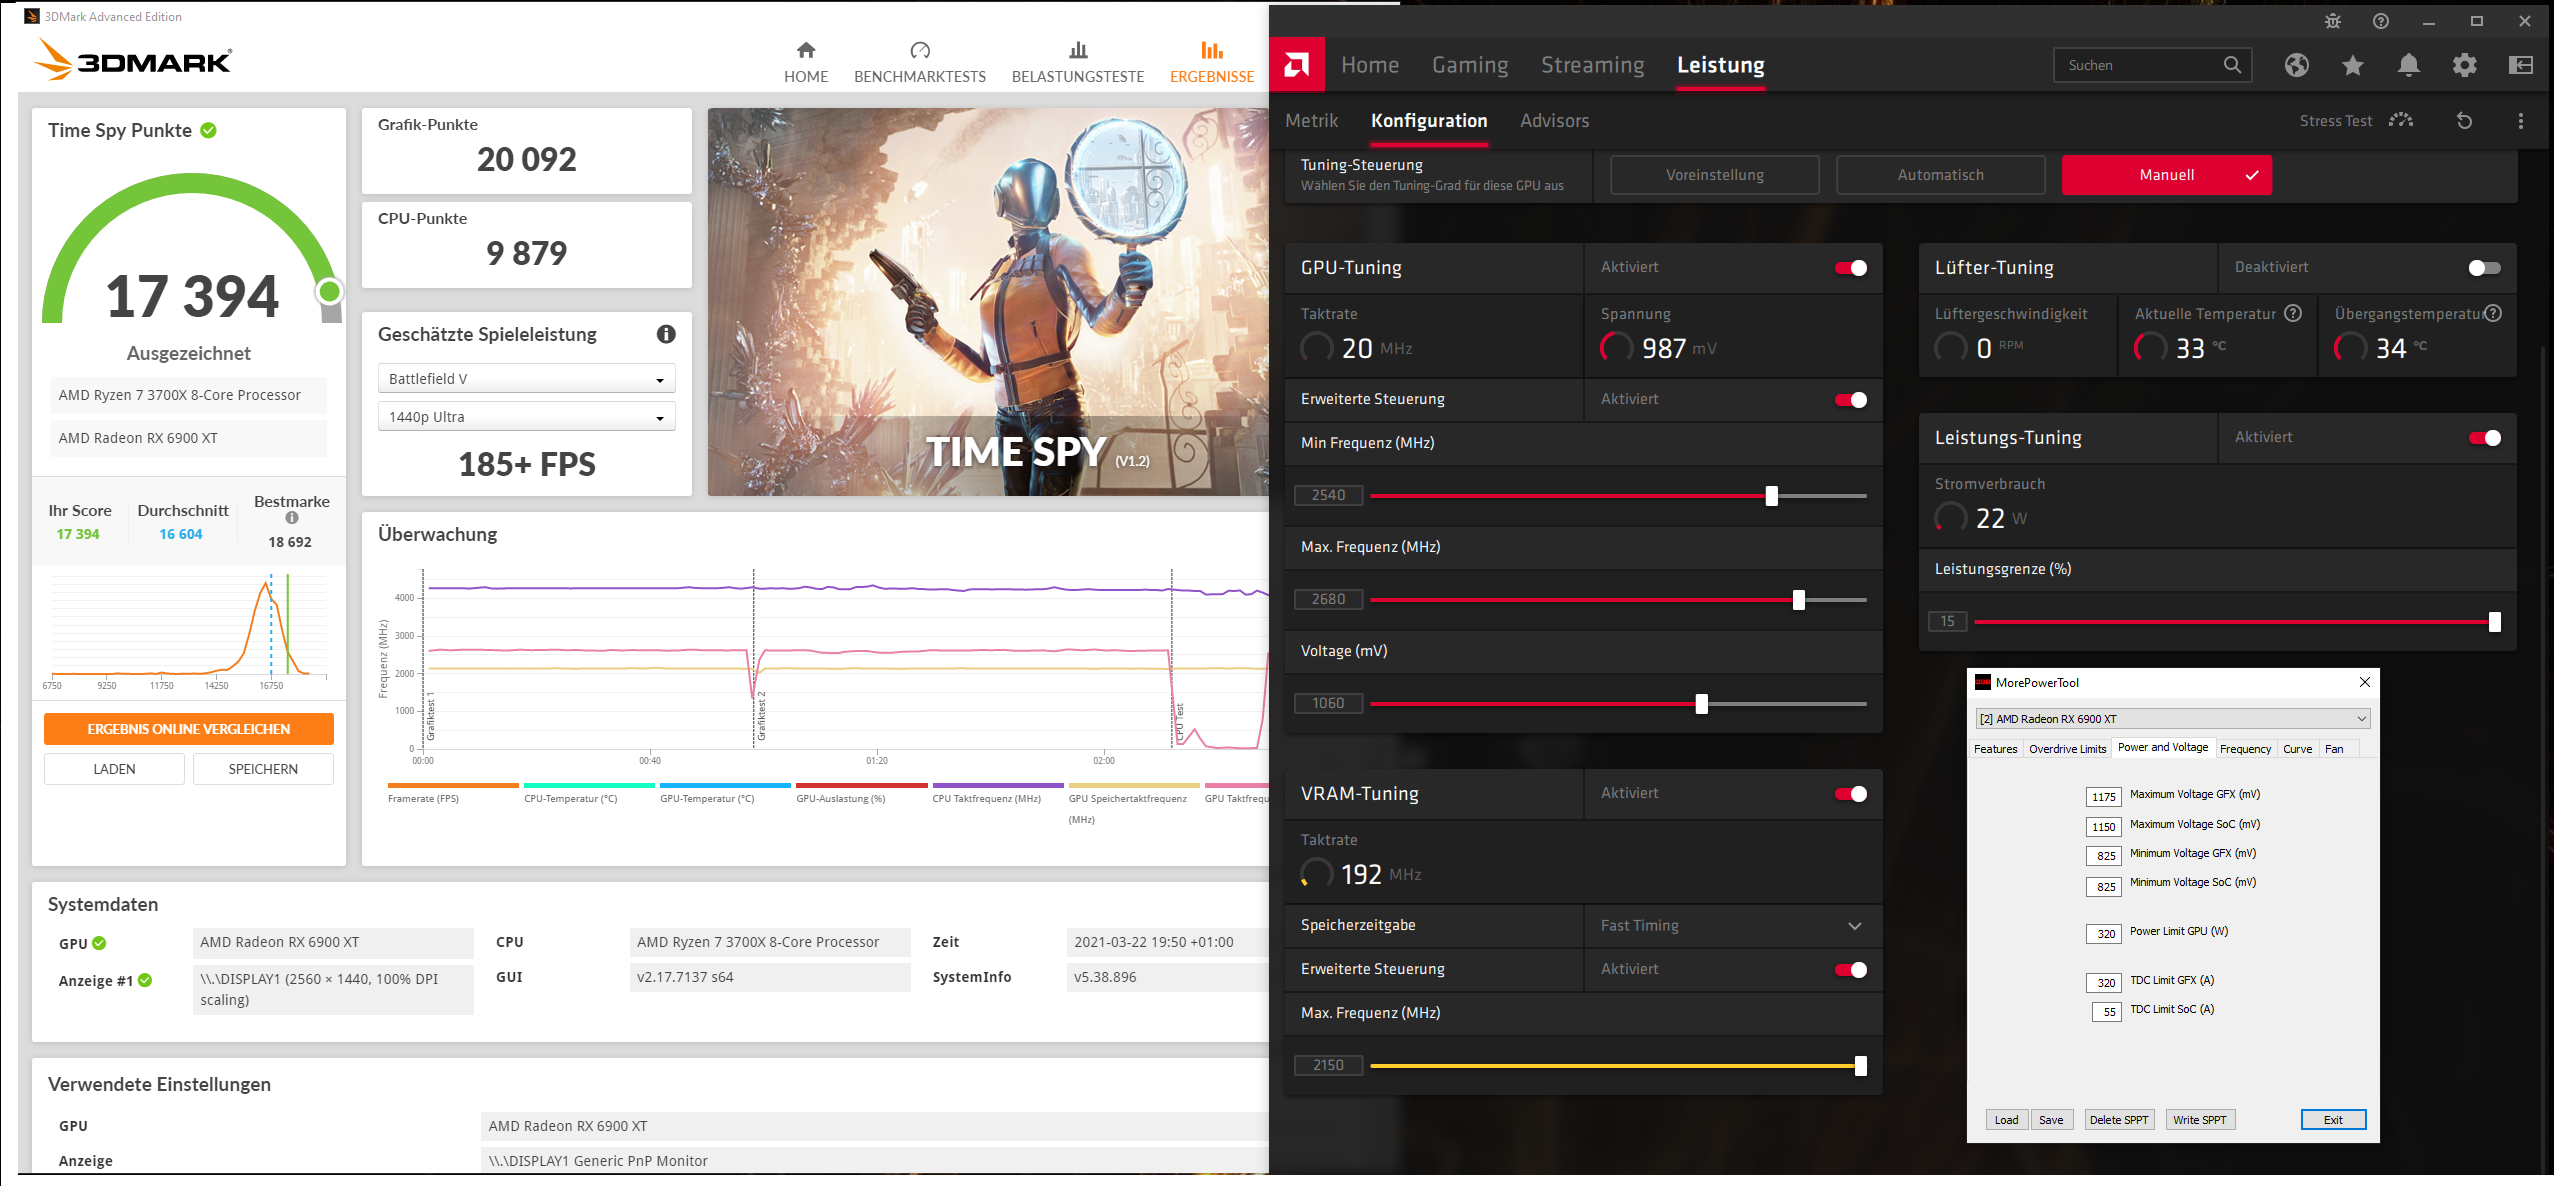Click the Leistungsgrenze slider handle
The width and height of the screenshot is (2554, 1186).
(2494, 622)
